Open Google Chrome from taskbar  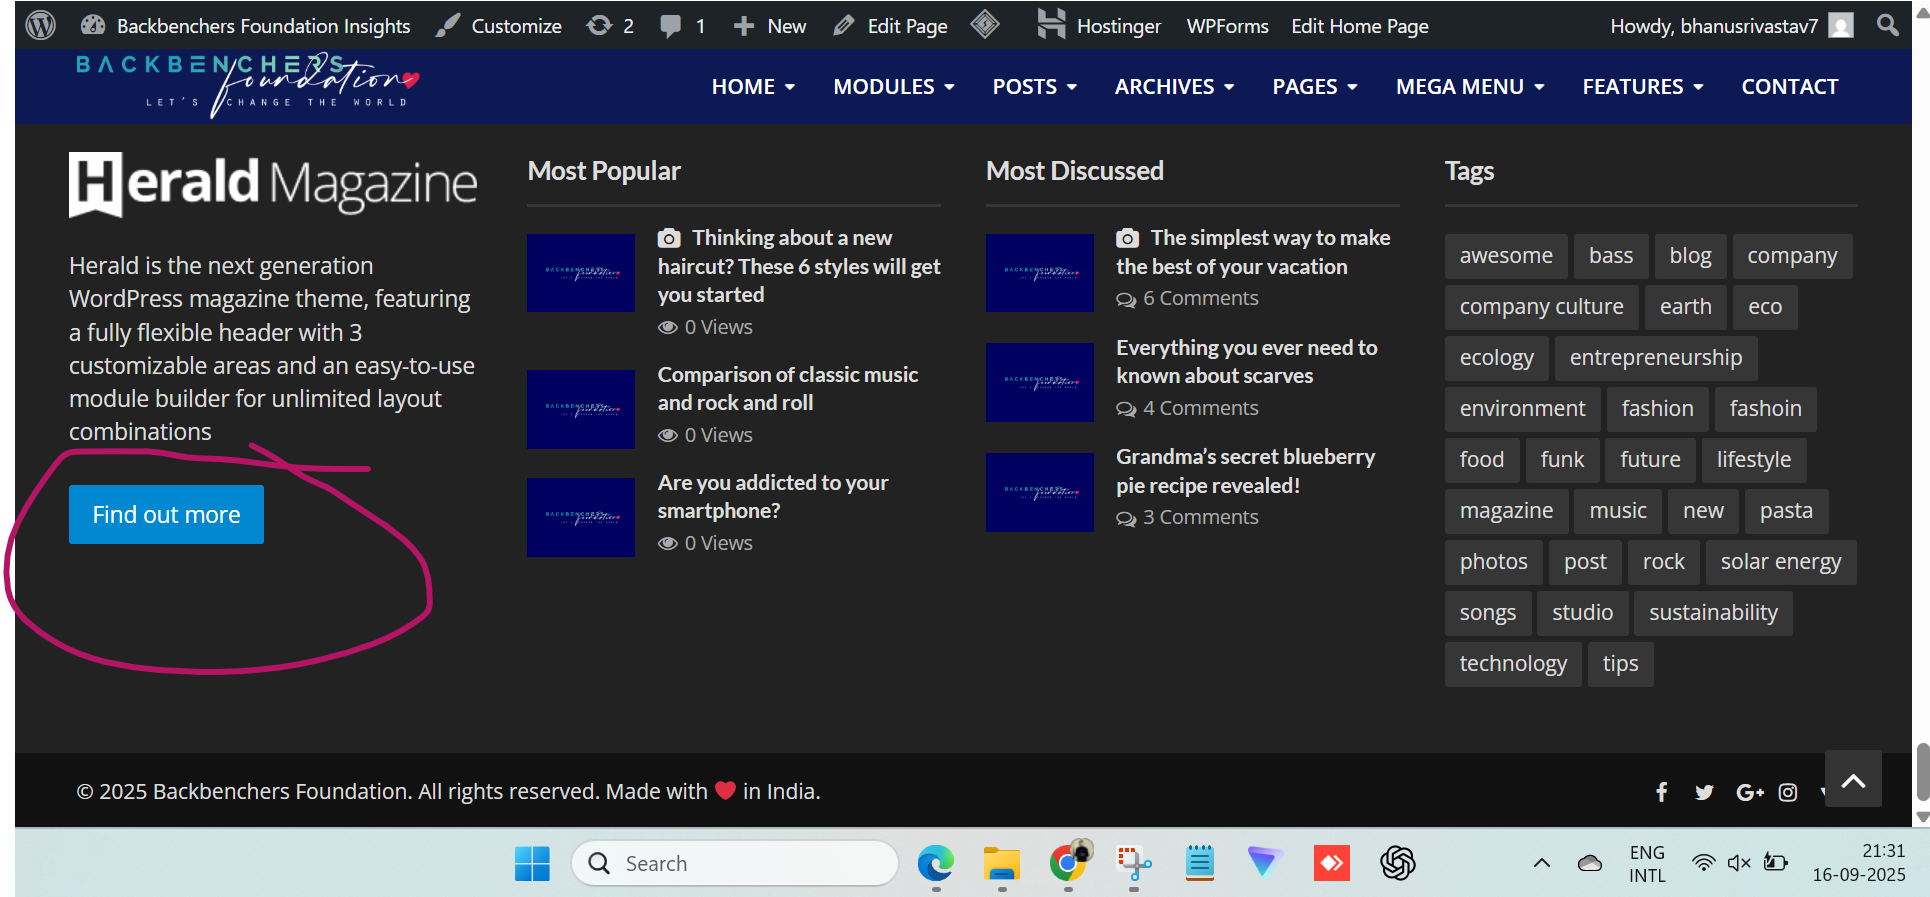coord(1068,863)
